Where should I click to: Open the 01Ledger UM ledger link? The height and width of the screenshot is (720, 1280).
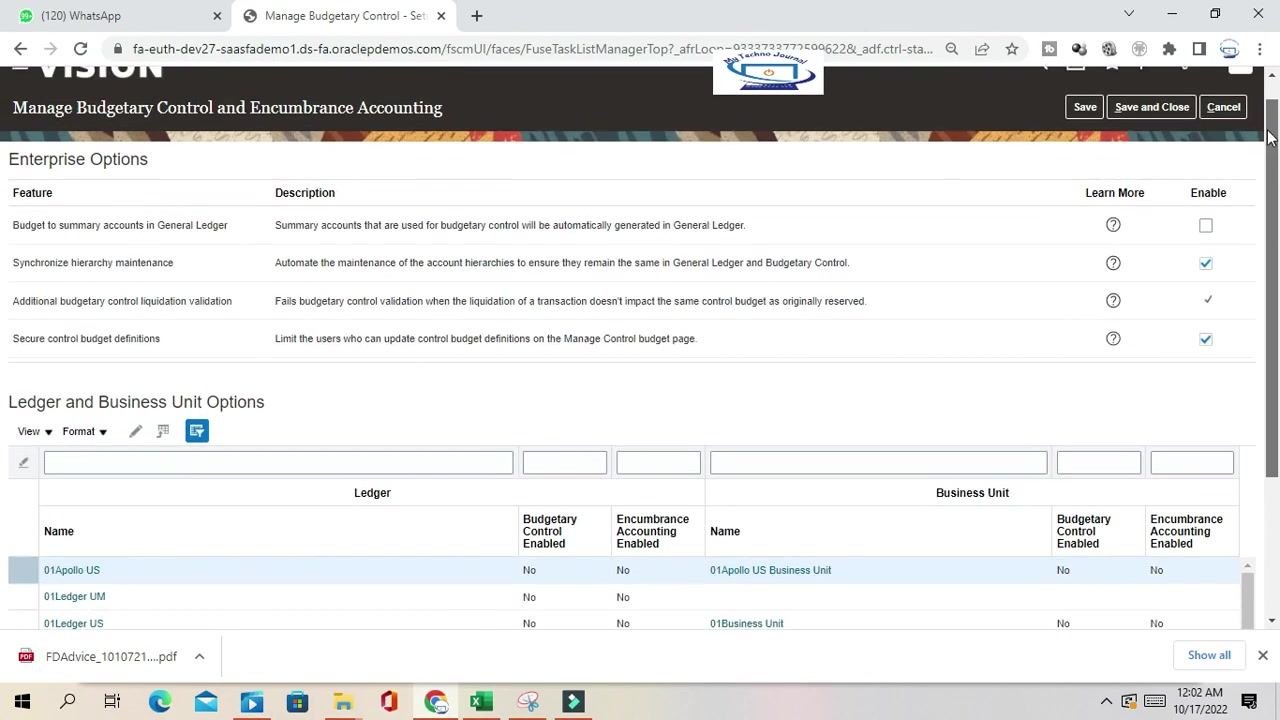(75, 597)
